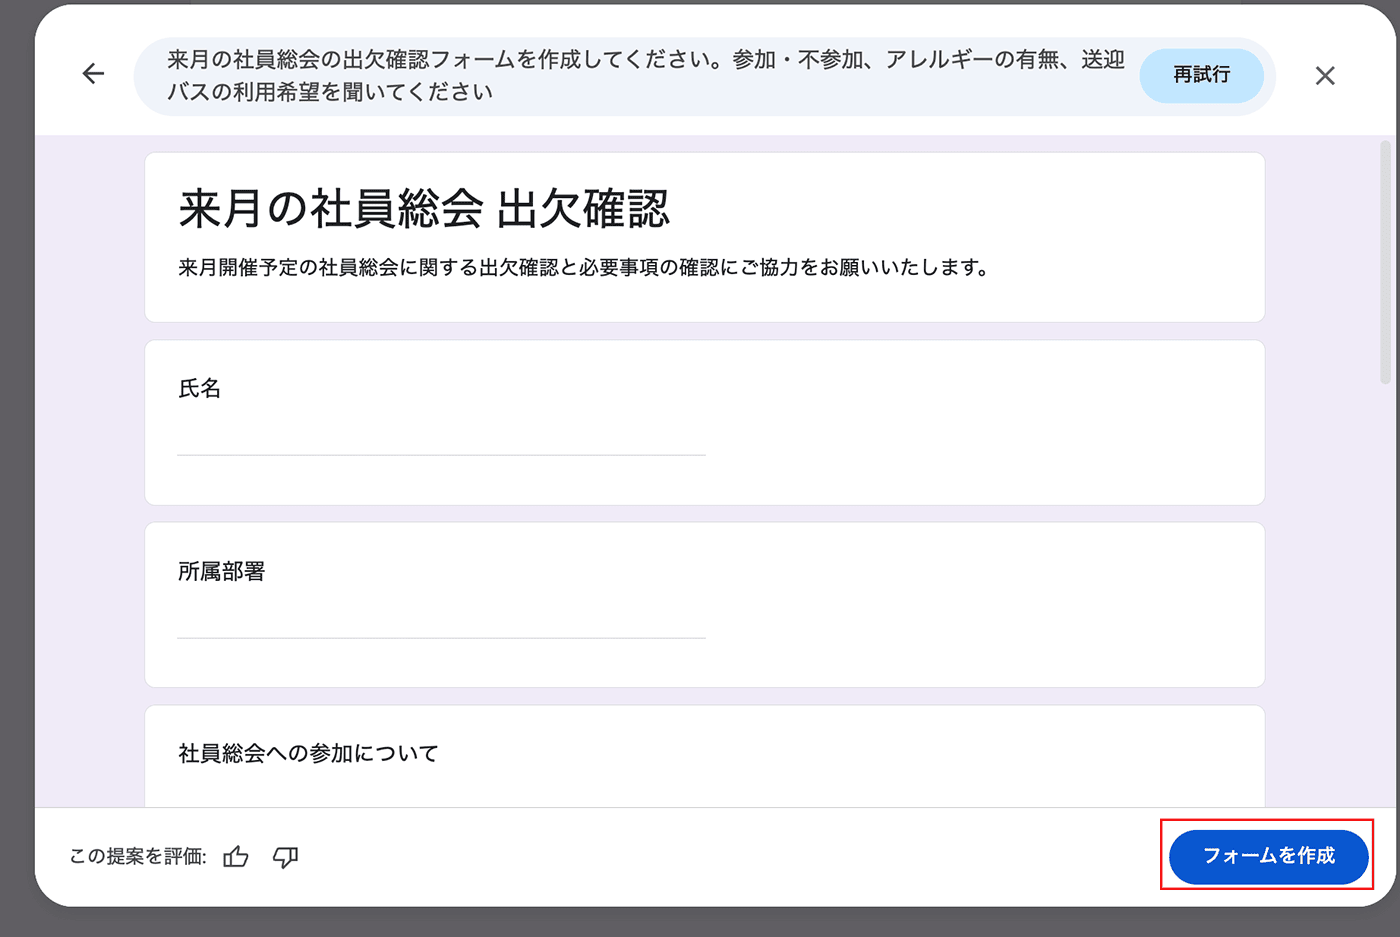Click the 氏名 question label
Image resolution: width=1400 pixels, height=937 pixels.
click(x=199, y=389)
